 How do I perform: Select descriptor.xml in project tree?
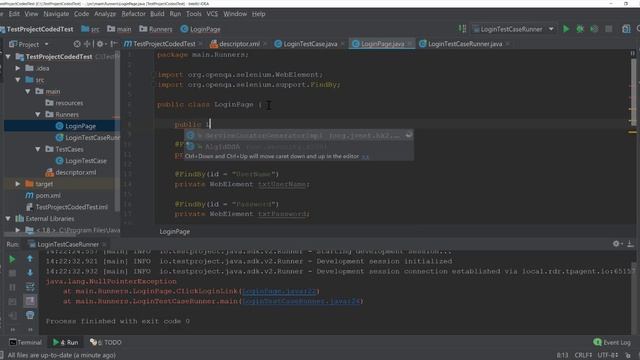point(76,172)
